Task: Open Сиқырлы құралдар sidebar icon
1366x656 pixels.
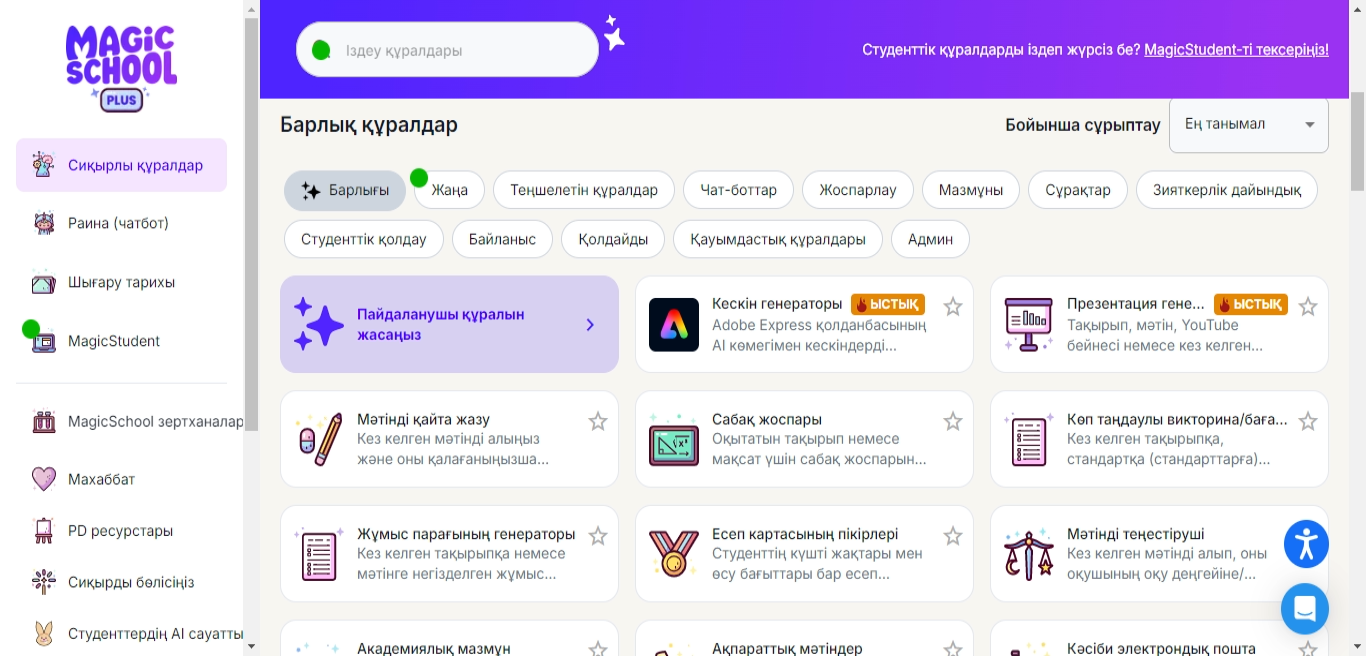Action: coord(43,165)
